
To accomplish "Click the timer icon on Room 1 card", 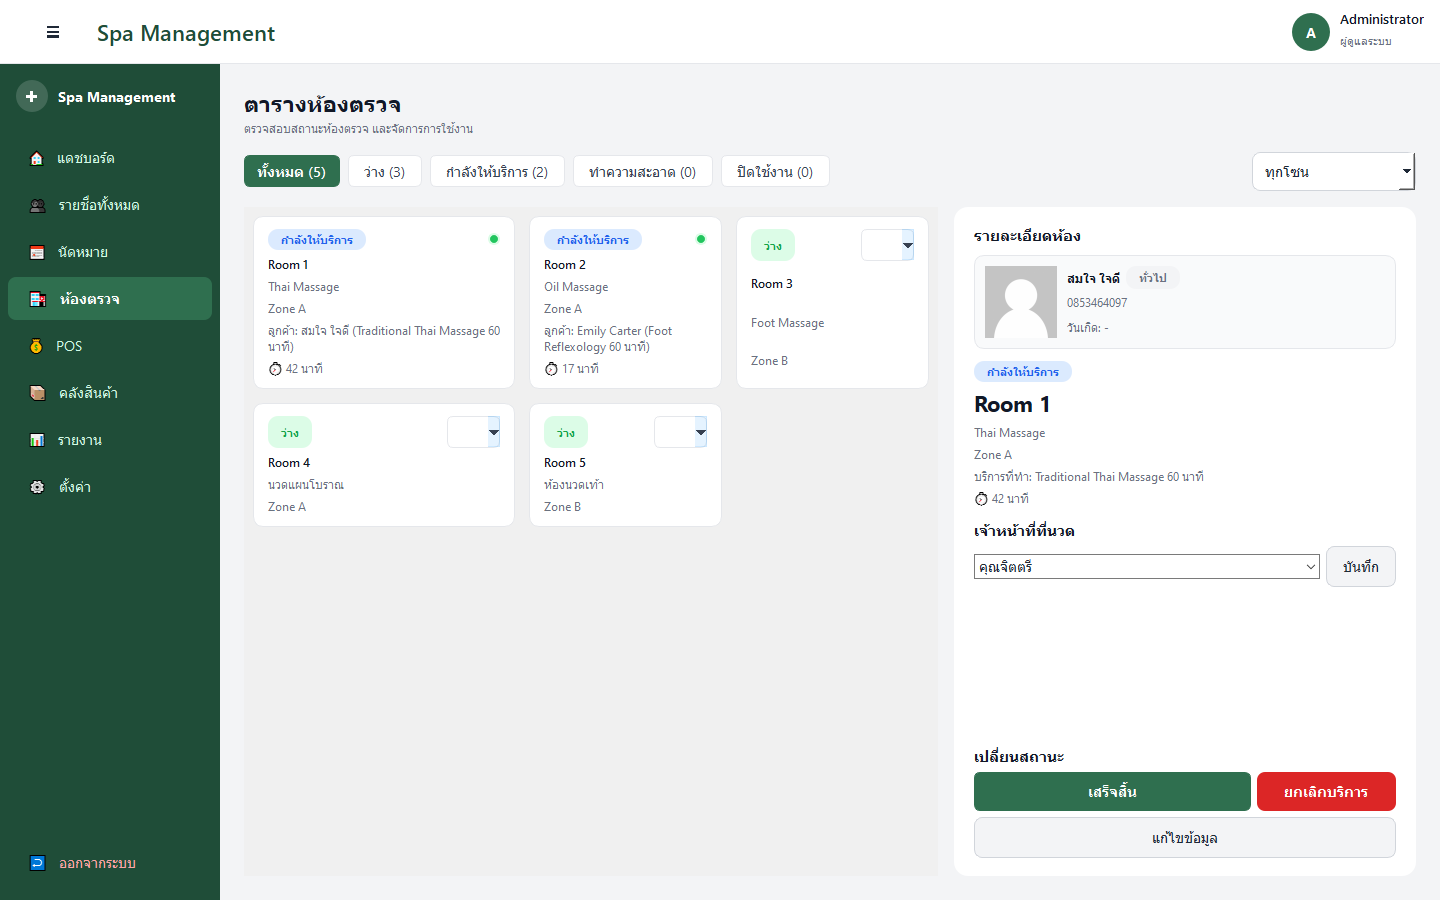I will (x=275, y=369).
